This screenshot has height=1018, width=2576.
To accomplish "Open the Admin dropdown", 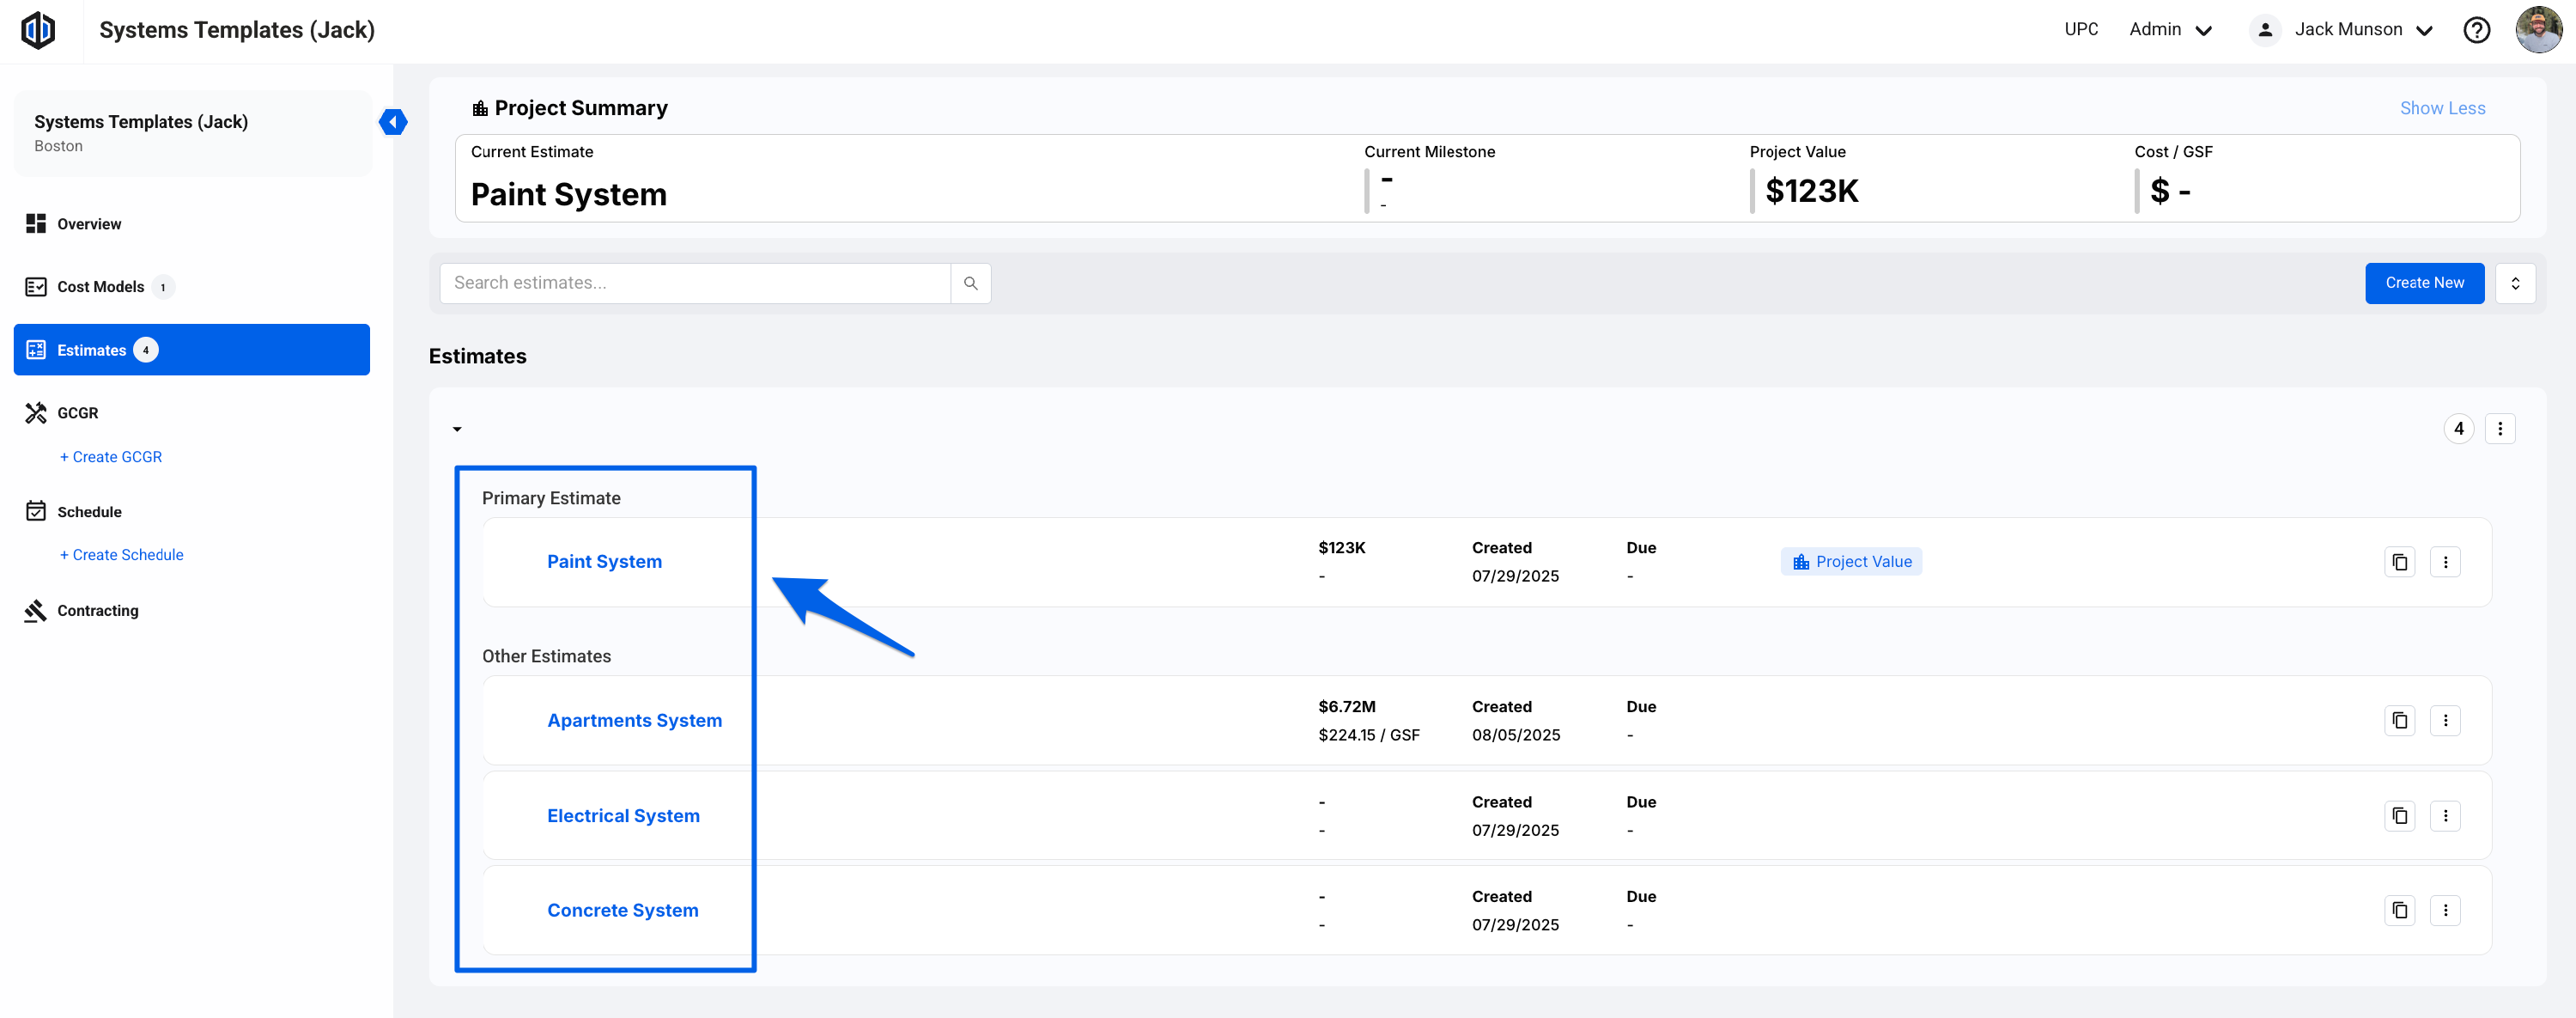I will coord(2170,30).
